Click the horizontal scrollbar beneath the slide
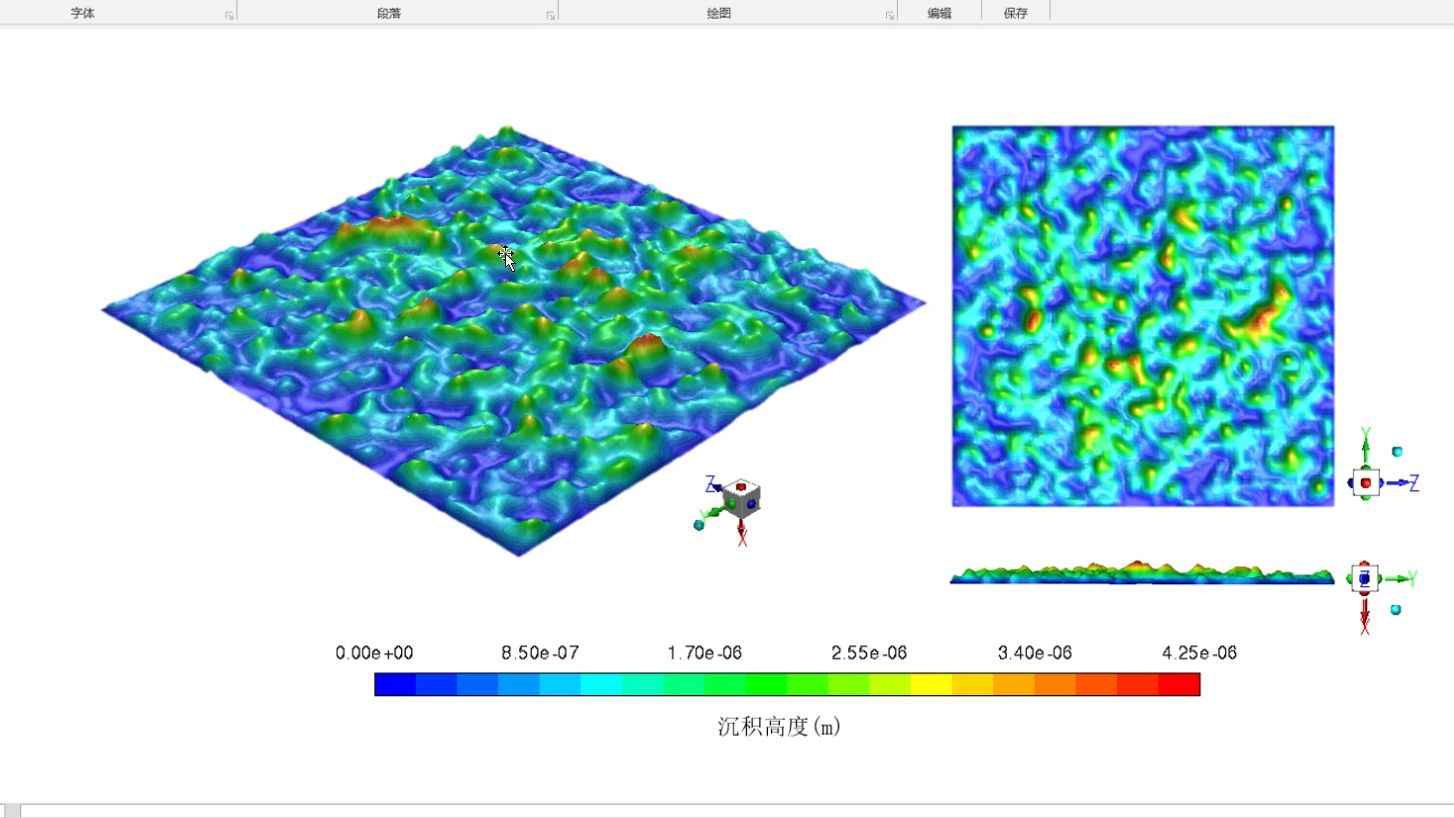This screenshot has width=1454, height=818. coord(737,810)
